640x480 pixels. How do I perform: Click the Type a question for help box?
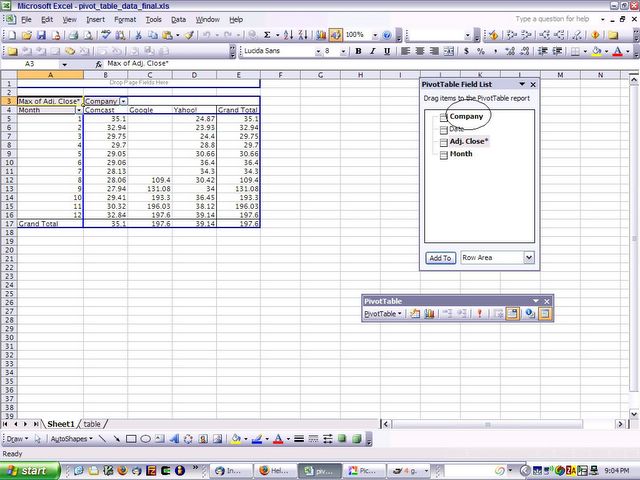[x=552, y=19]
